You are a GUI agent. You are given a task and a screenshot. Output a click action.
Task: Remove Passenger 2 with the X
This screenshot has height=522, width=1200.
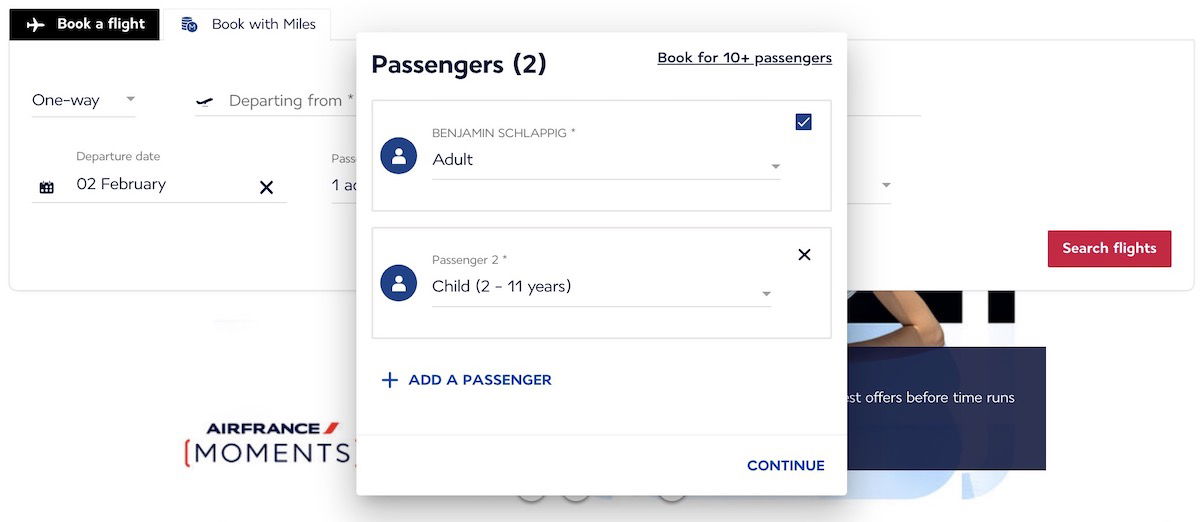(804, 255)
